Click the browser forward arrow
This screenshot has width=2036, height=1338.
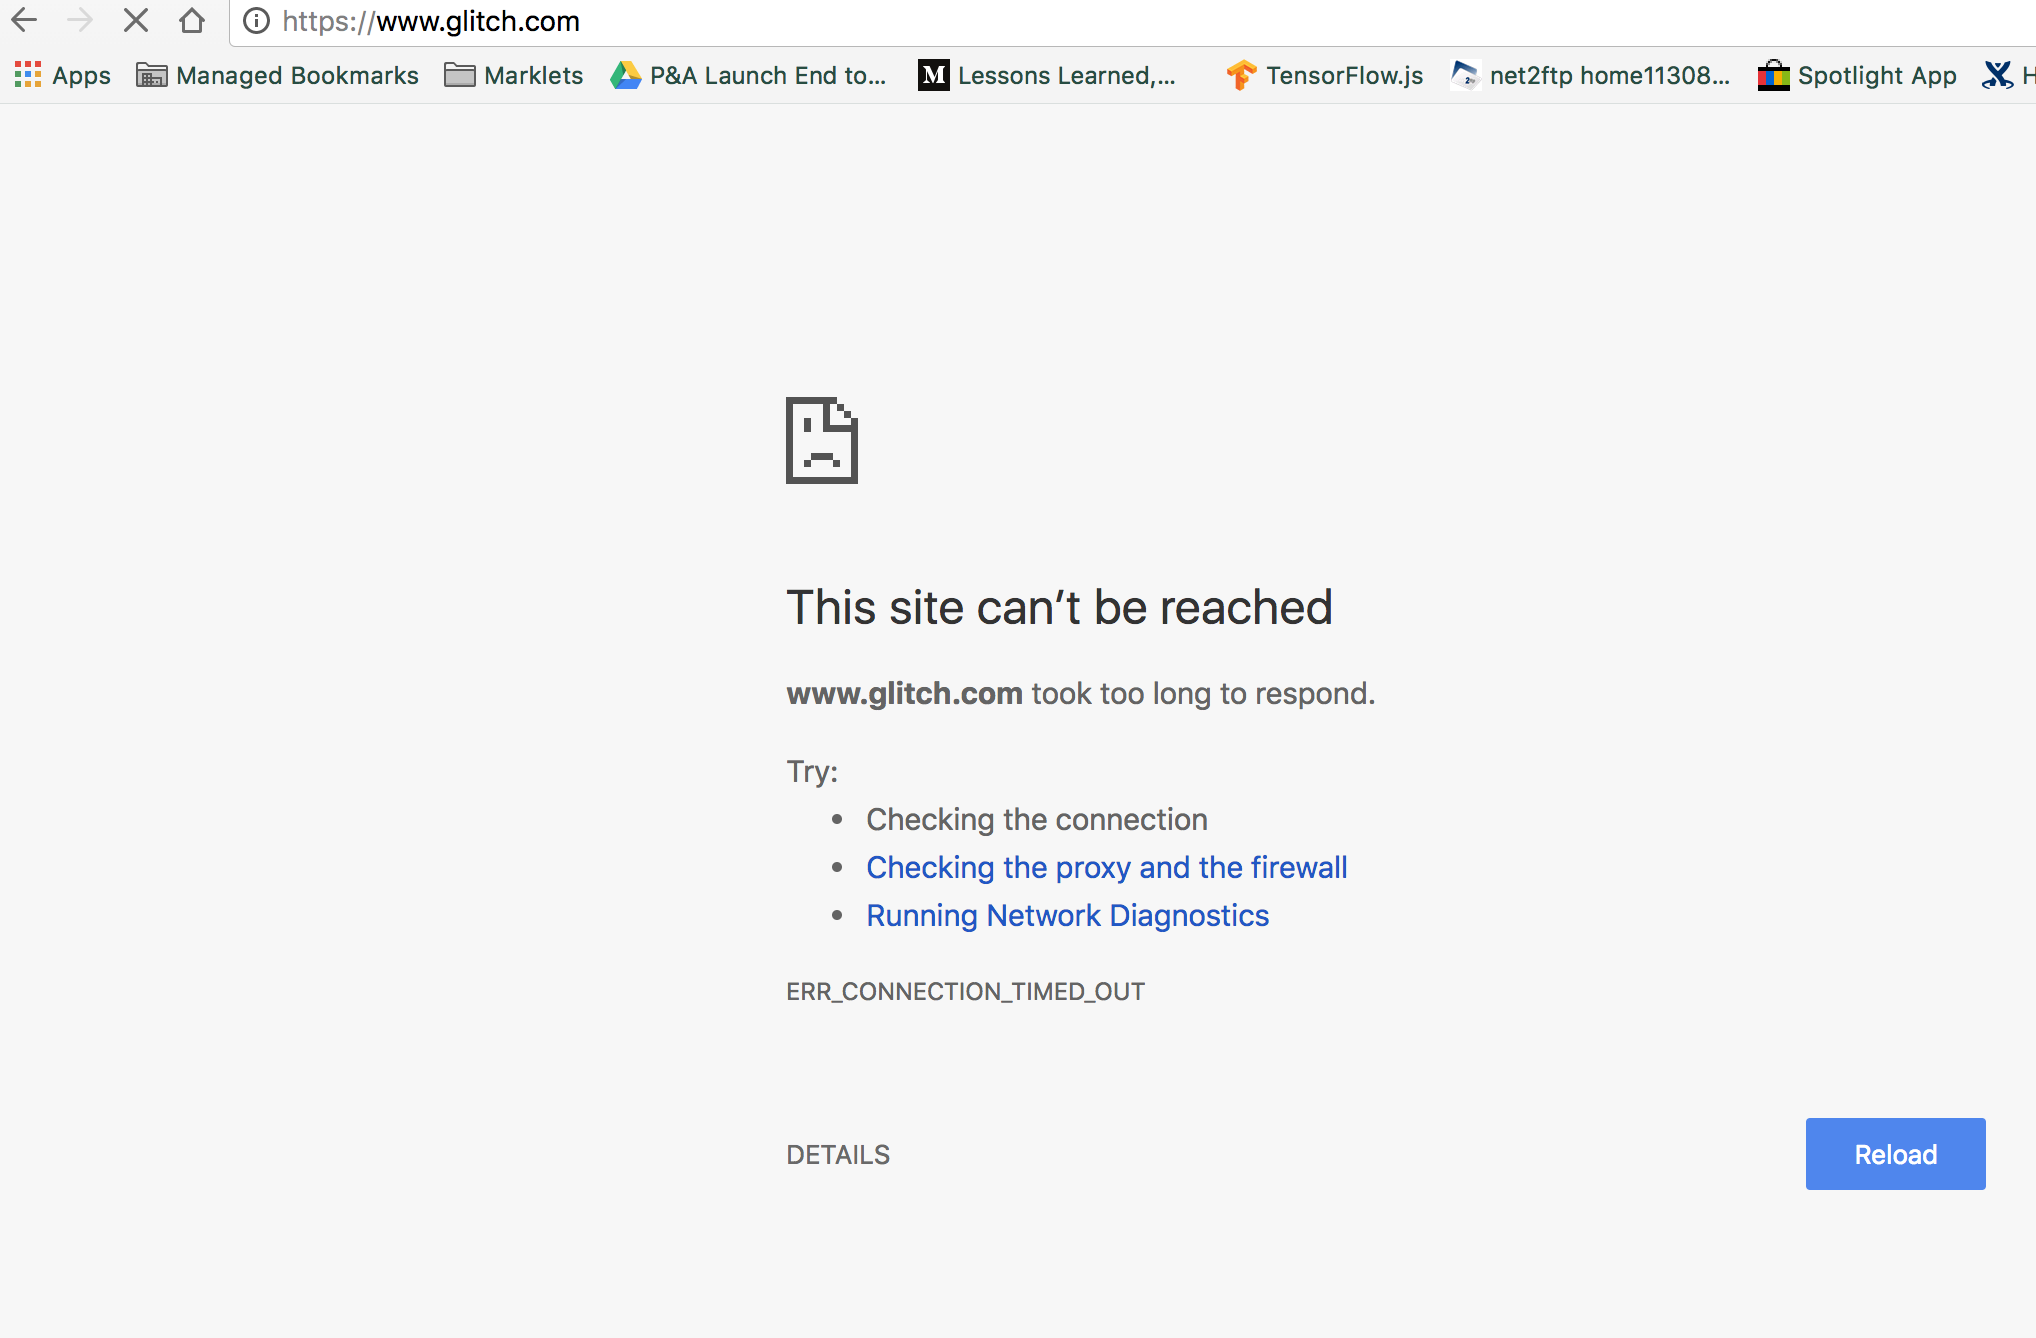80,20
